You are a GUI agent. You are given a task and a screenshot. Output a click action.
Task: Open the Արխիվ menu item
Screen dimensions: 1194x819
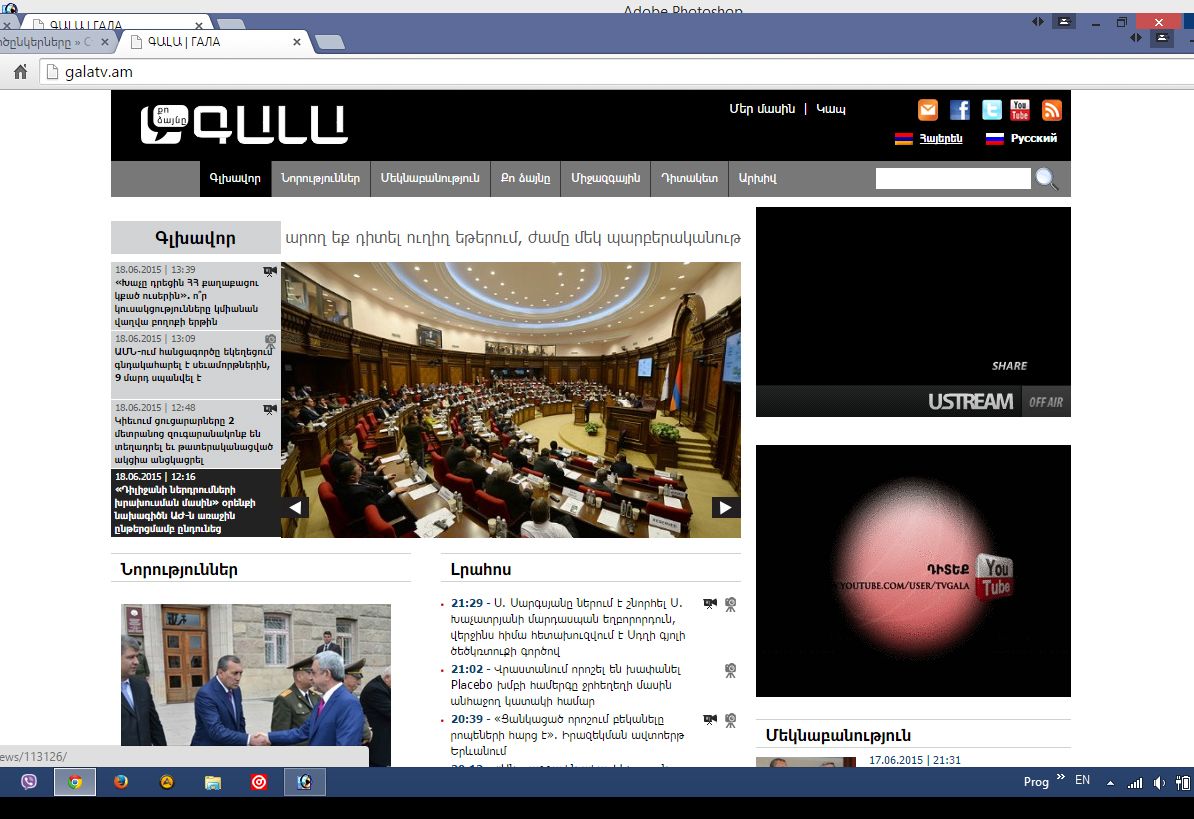758,179
